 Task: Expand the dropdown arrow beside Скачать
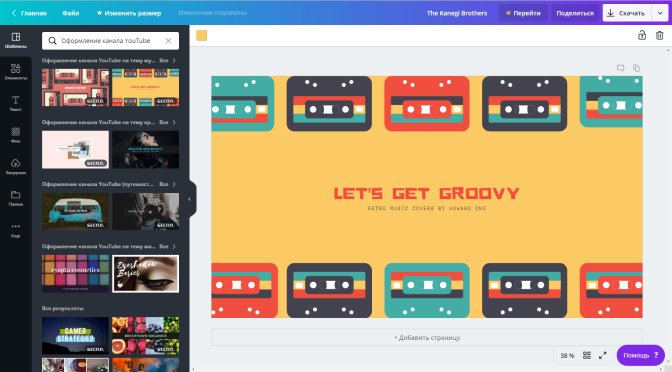tap(660, 13)
